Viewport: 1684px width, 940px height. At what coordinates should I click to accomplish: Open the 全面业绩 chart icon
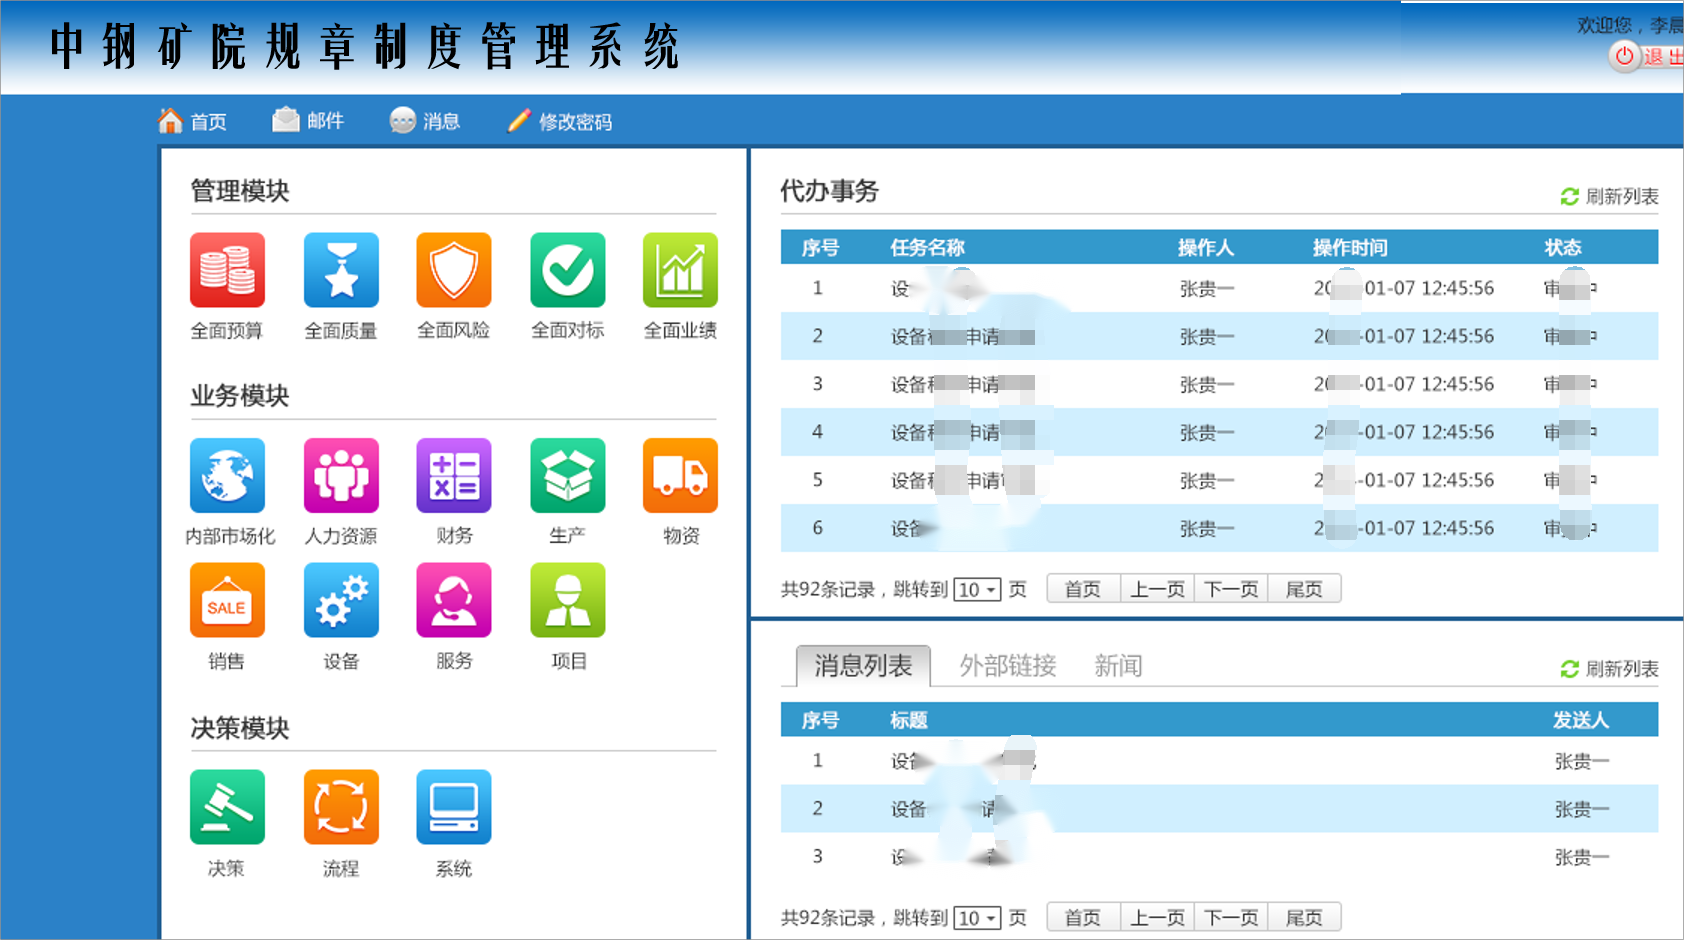[681, 270]
